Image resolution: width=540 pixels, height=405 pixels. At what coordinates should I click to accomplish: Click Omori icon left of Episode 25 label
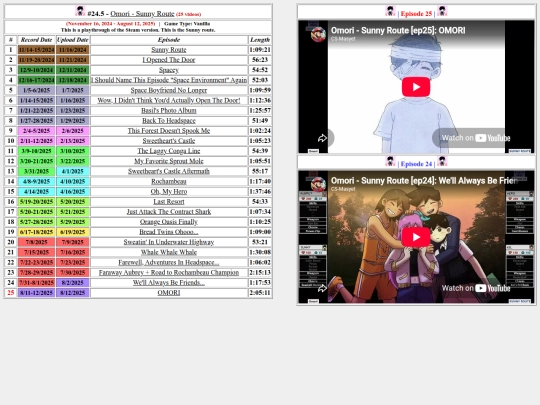(x=390, y=11)
